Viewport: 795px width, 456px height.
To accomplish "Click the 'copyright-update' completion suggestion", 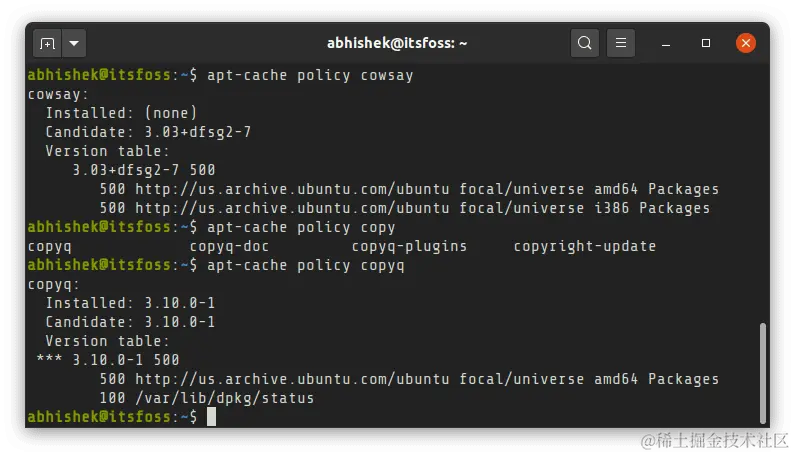I will click(585, 247).
